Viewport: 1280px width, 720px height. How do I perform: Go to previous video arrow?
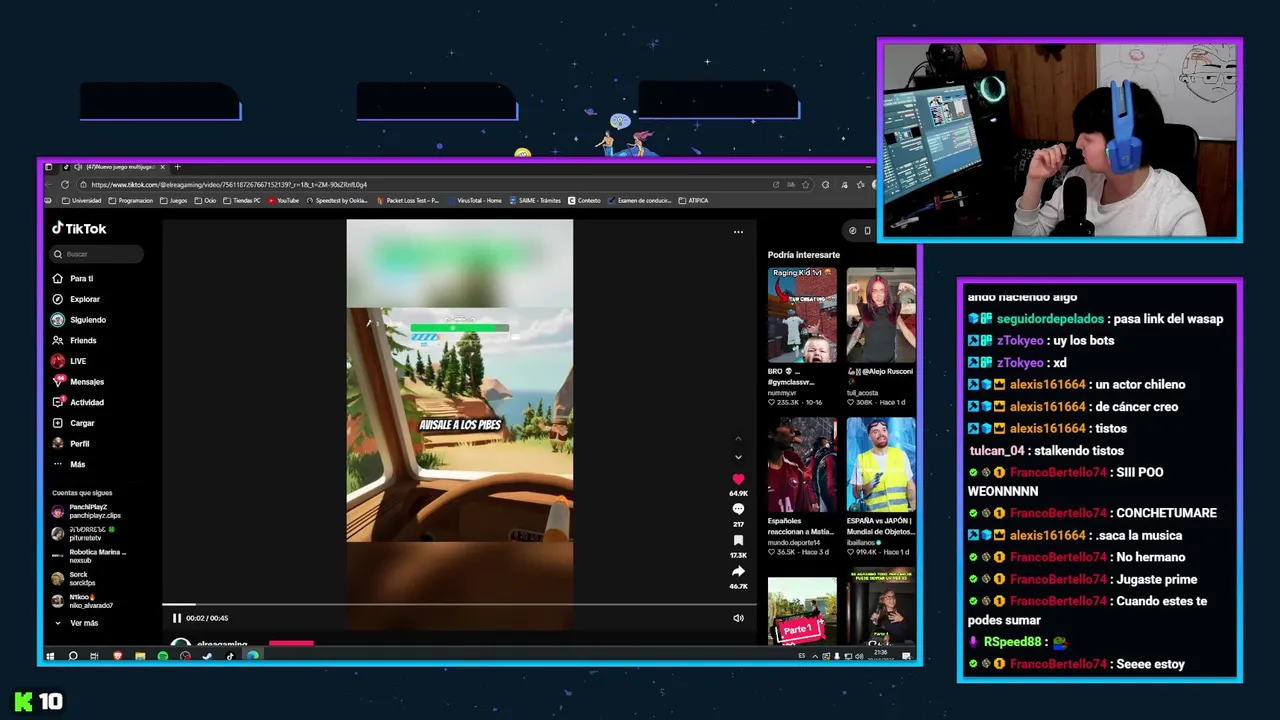pos(738,439)
